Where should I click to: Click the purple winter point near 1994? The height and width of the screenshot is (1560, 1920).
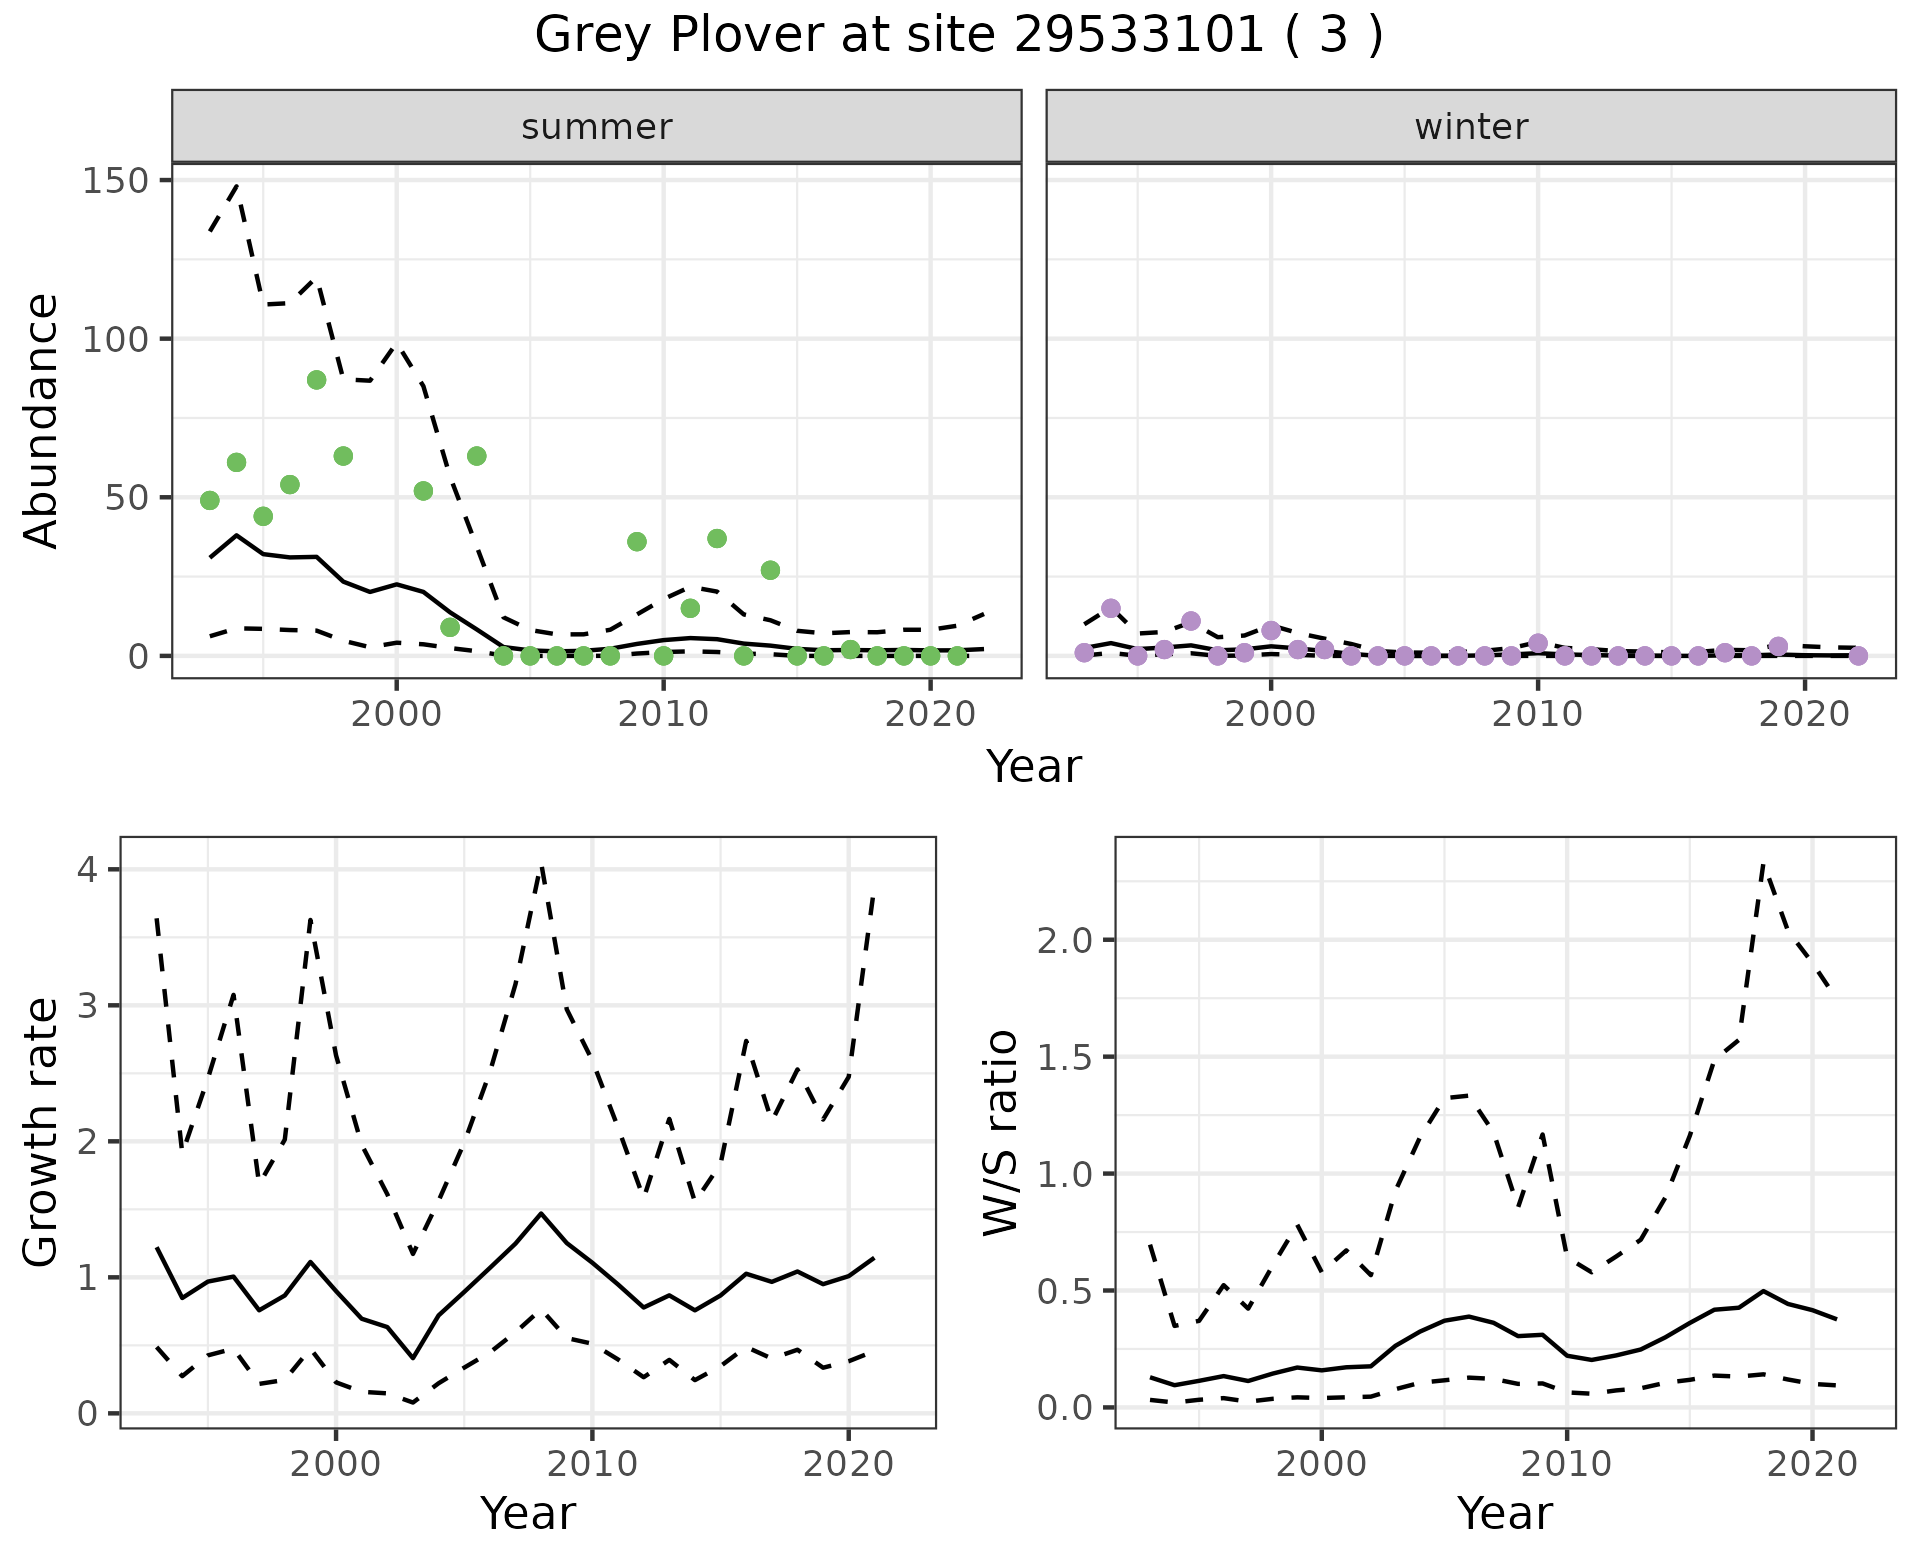(1110, 608)
